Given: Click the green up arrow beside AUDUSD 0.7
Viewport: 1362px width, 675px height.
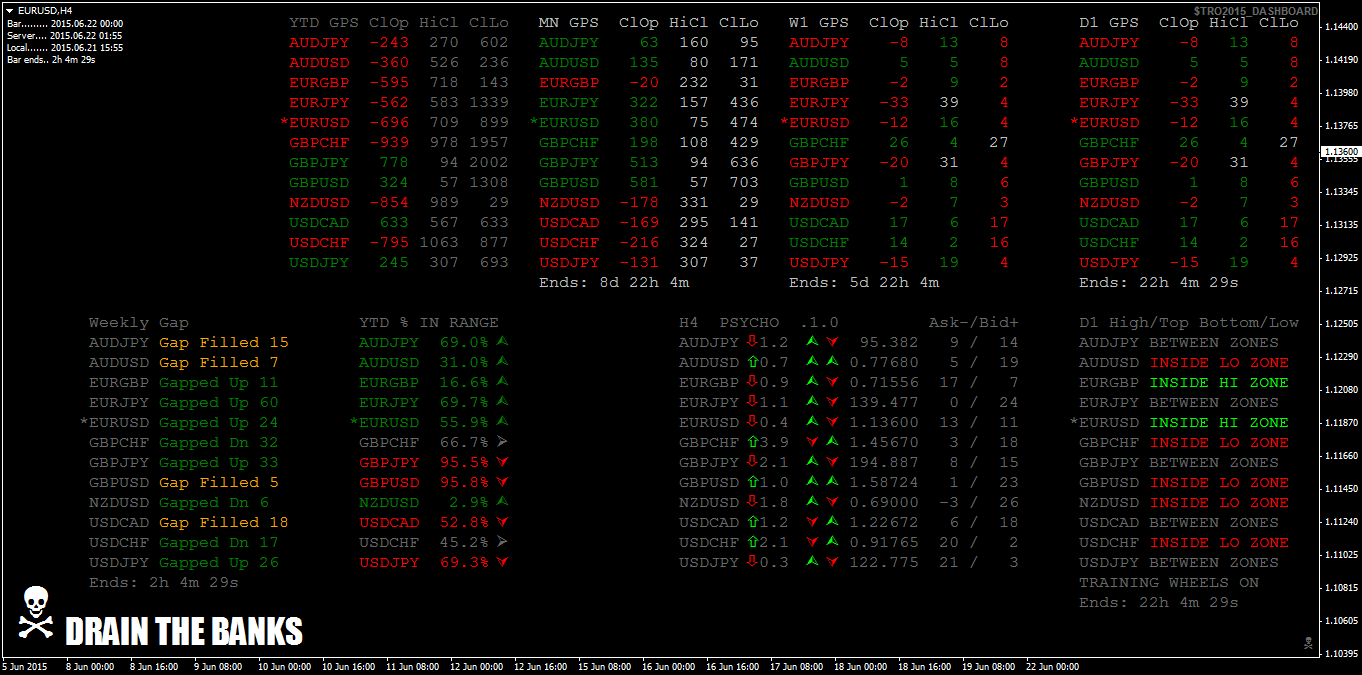Looking at the screenshot, I should (753, 362).
